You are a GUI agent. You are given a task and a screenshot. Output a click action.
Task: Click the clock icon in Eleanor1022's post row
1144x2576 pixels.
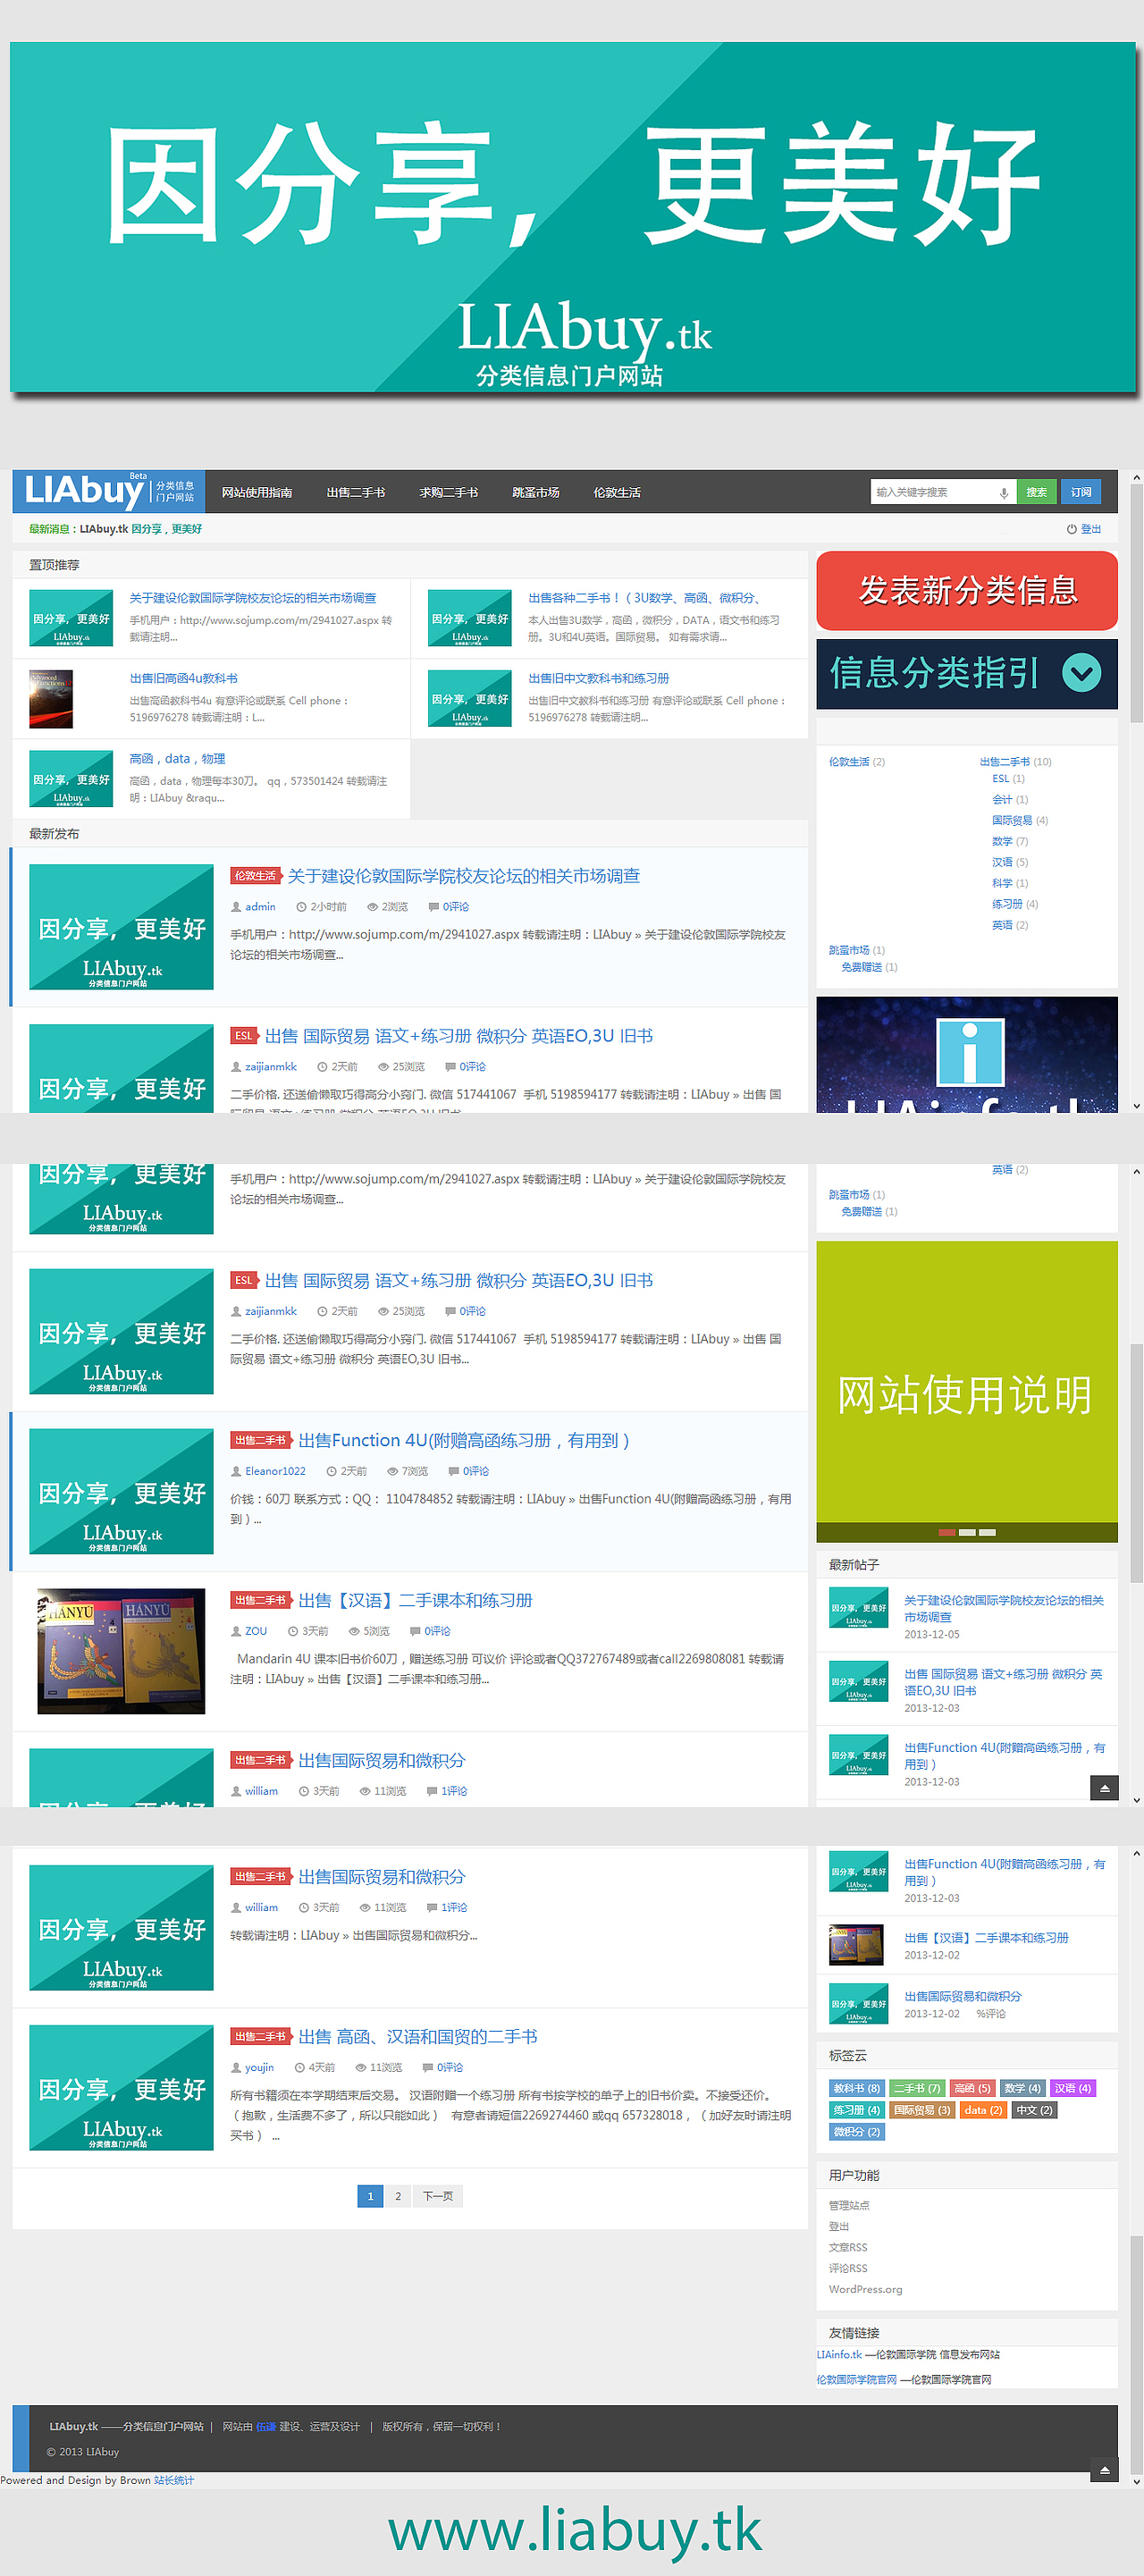point(331,1471)
